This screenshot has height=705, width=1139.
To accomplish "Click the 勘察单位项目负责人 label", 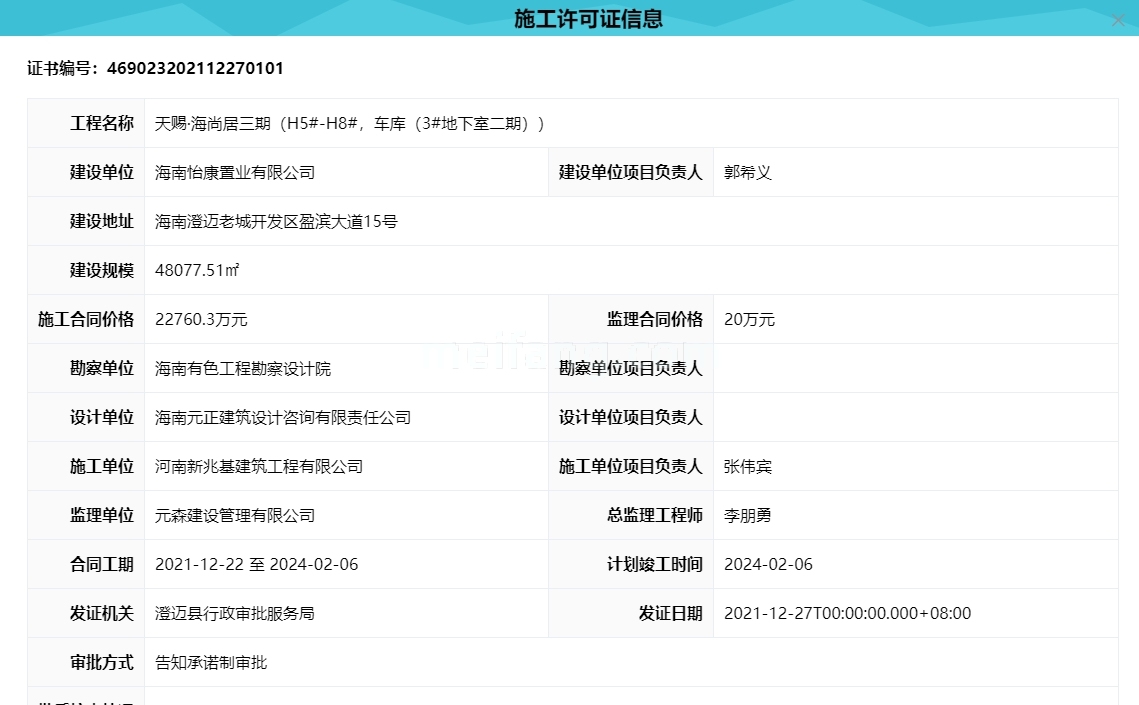I will click(x=631, y=369).
